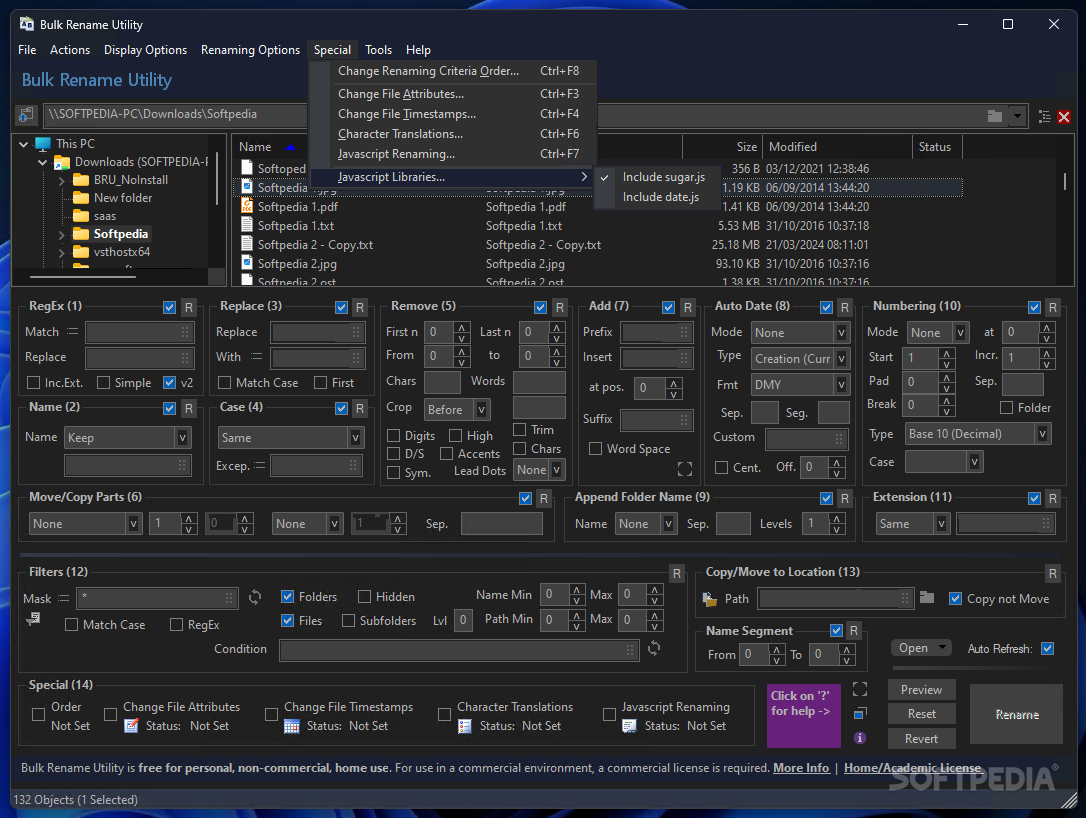Open the path history dropdown arrow
Viewport: 1086px width, 818px height.
[x=1017, y=116]
